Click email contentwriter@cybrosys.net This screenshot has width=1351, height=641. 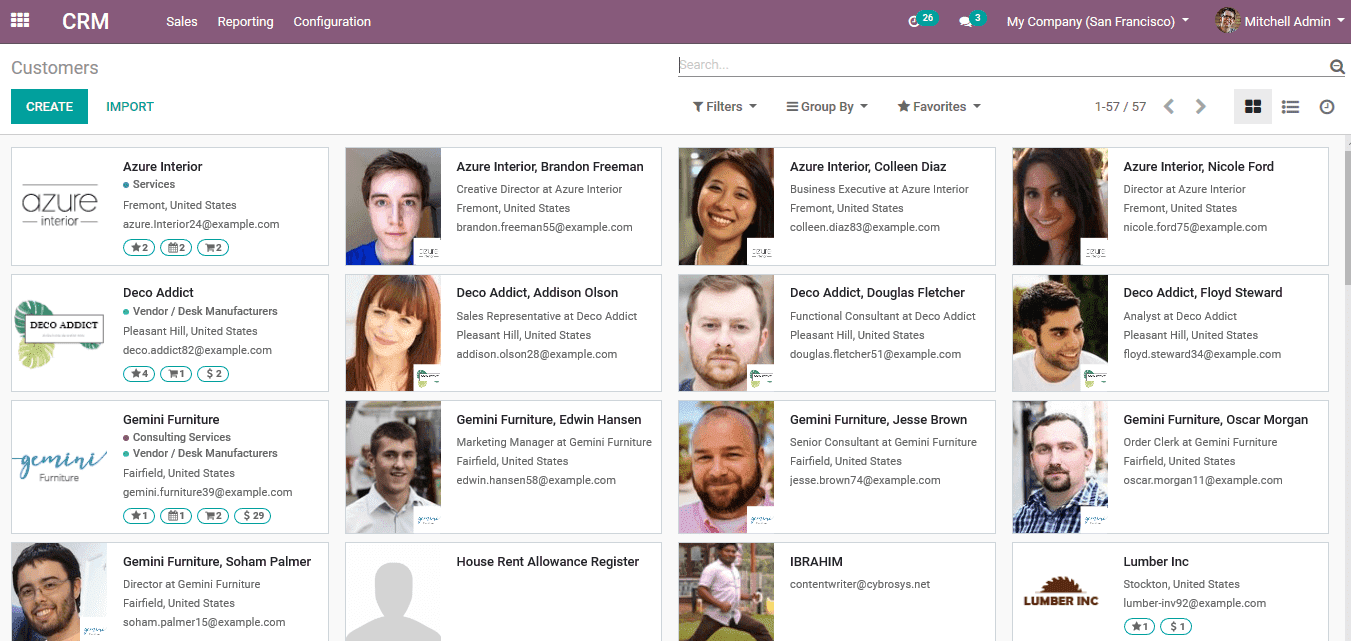point(860,584)
